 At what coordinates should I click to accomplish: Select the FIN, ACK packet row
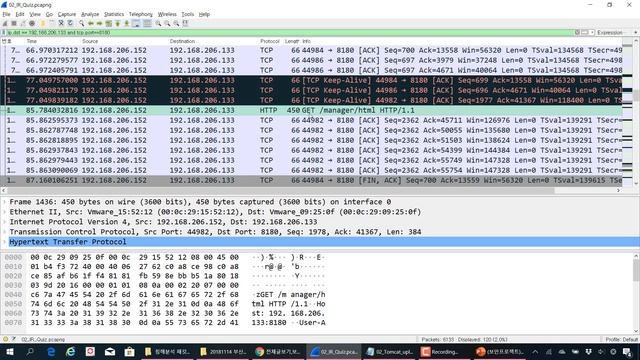click(x=311, y=180)
